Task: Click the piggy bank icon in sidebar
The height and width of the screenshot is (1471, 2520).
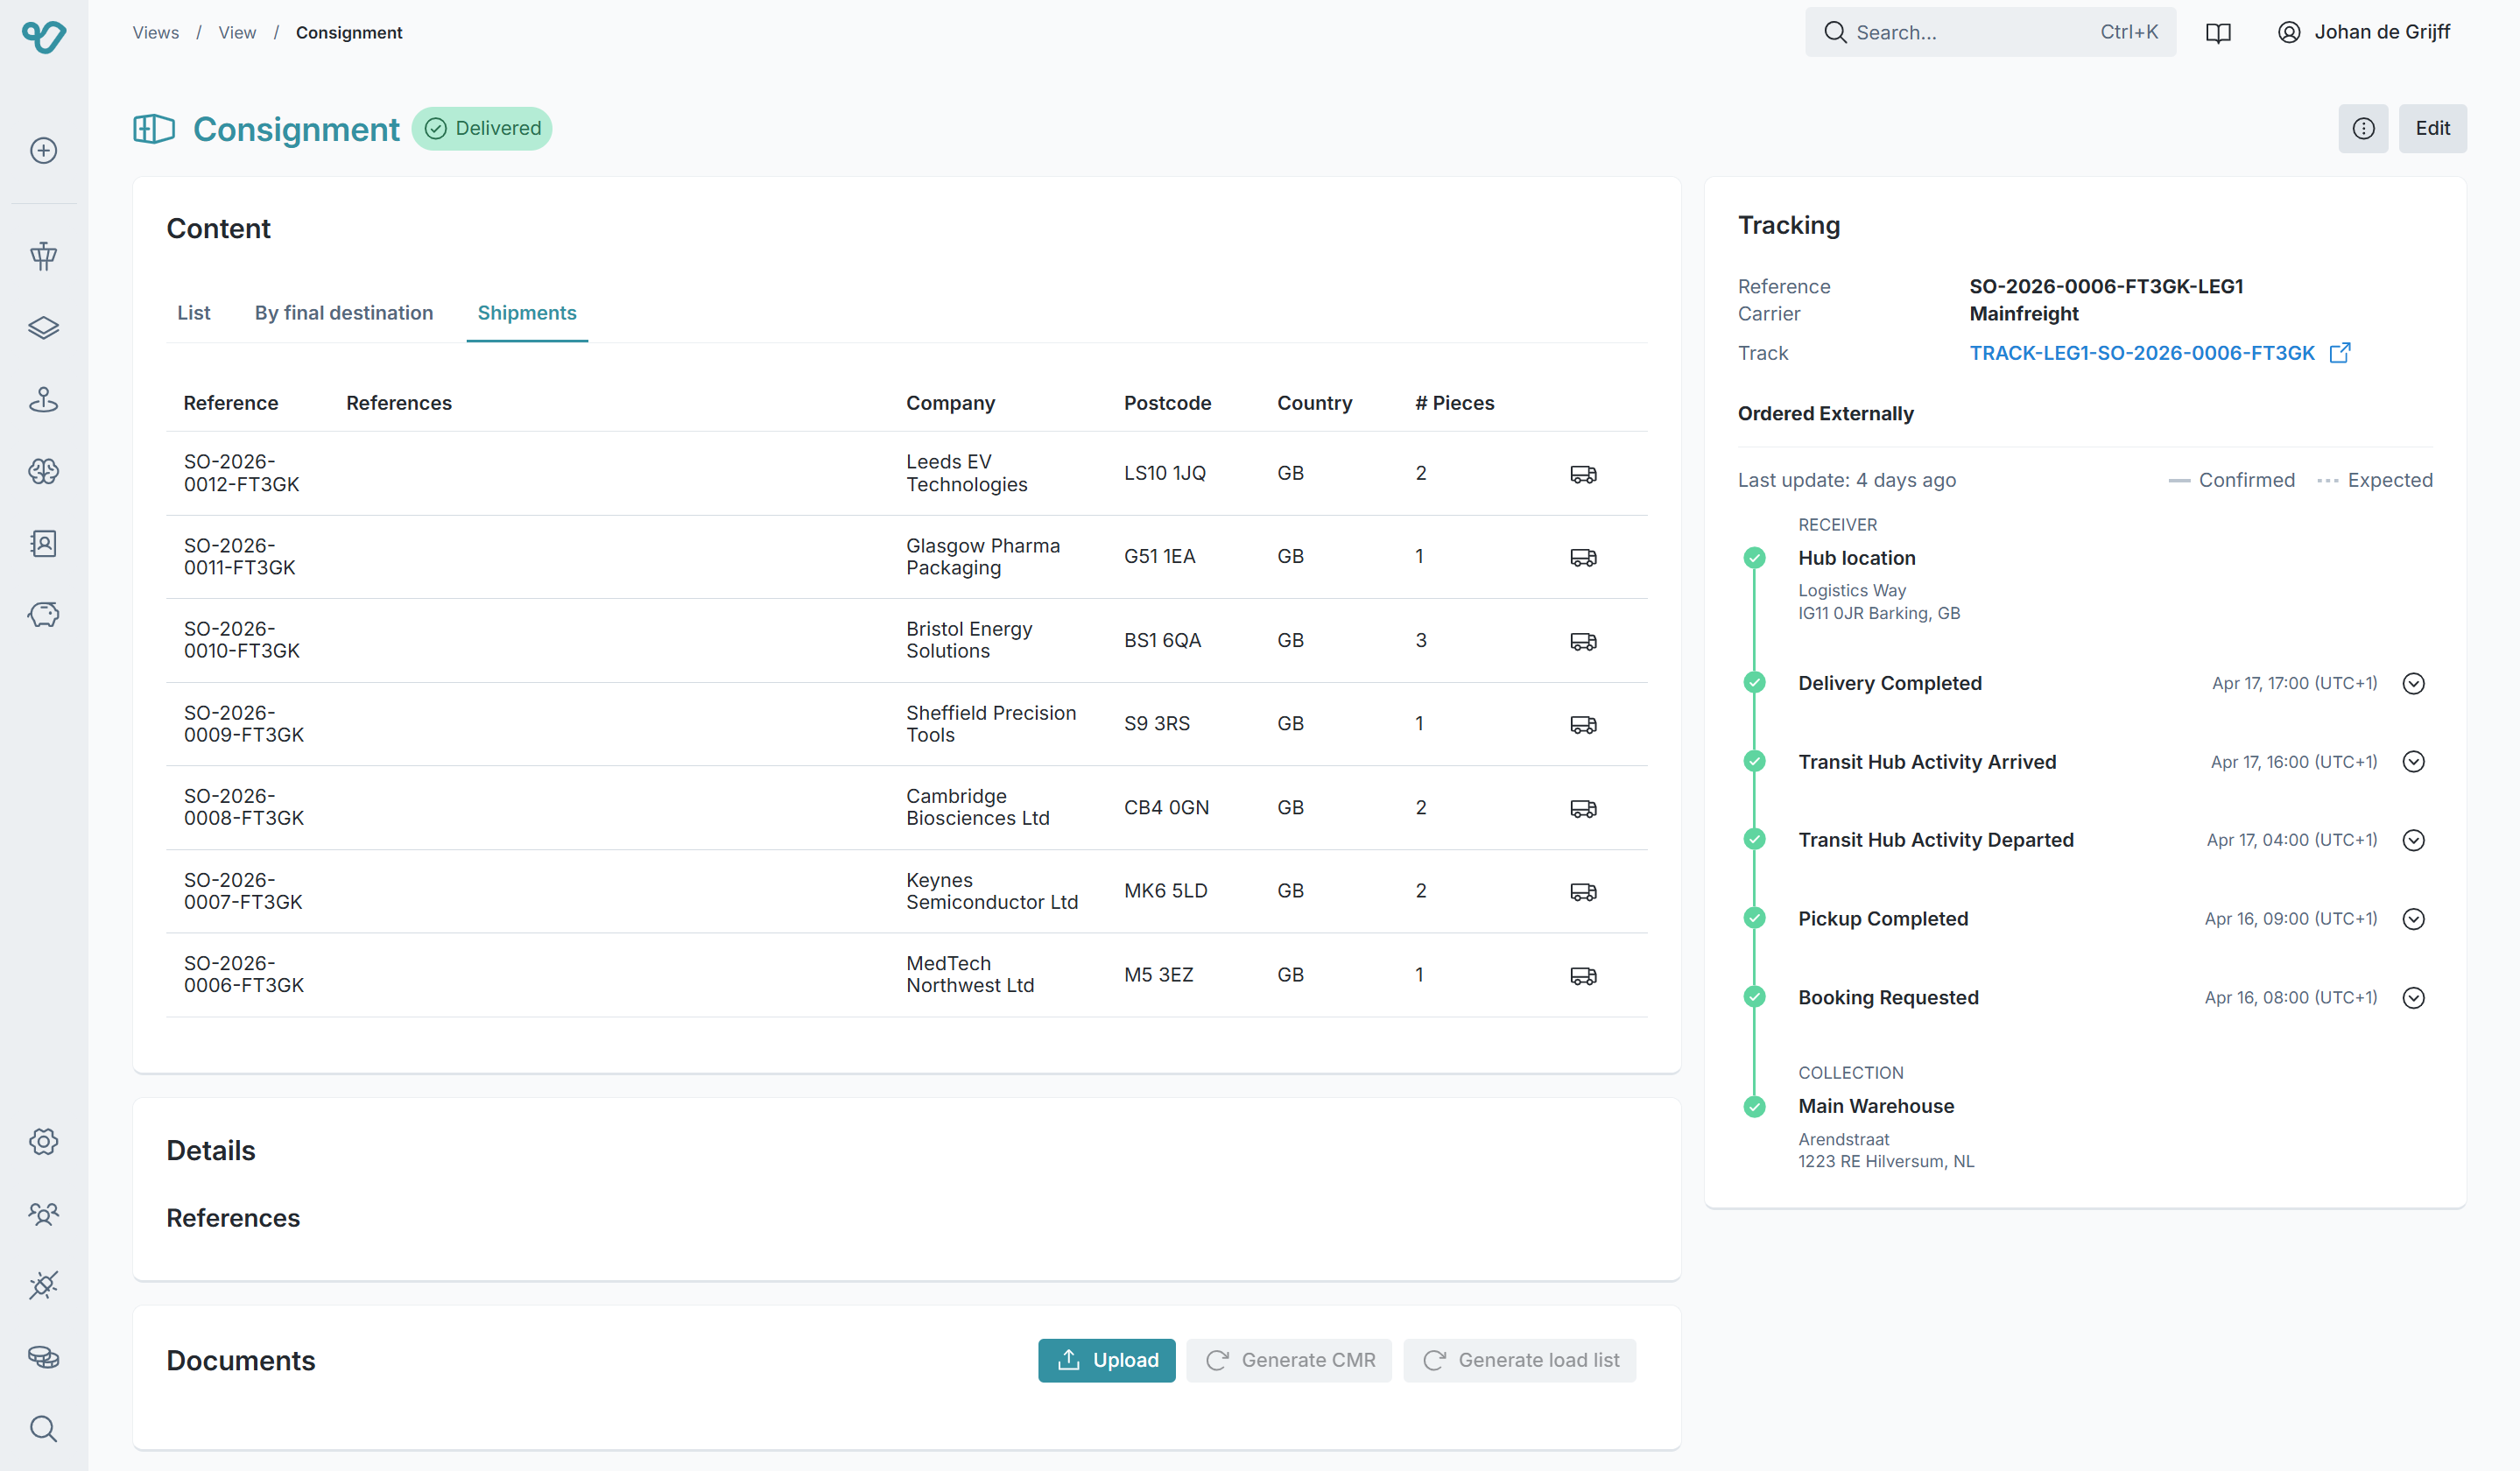Action: coord(43,614)
